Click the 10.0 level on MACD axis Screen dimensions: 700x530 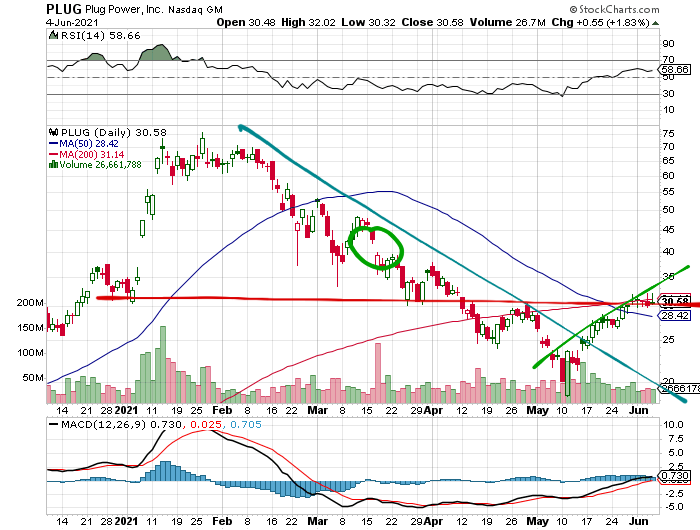(673, 425)
